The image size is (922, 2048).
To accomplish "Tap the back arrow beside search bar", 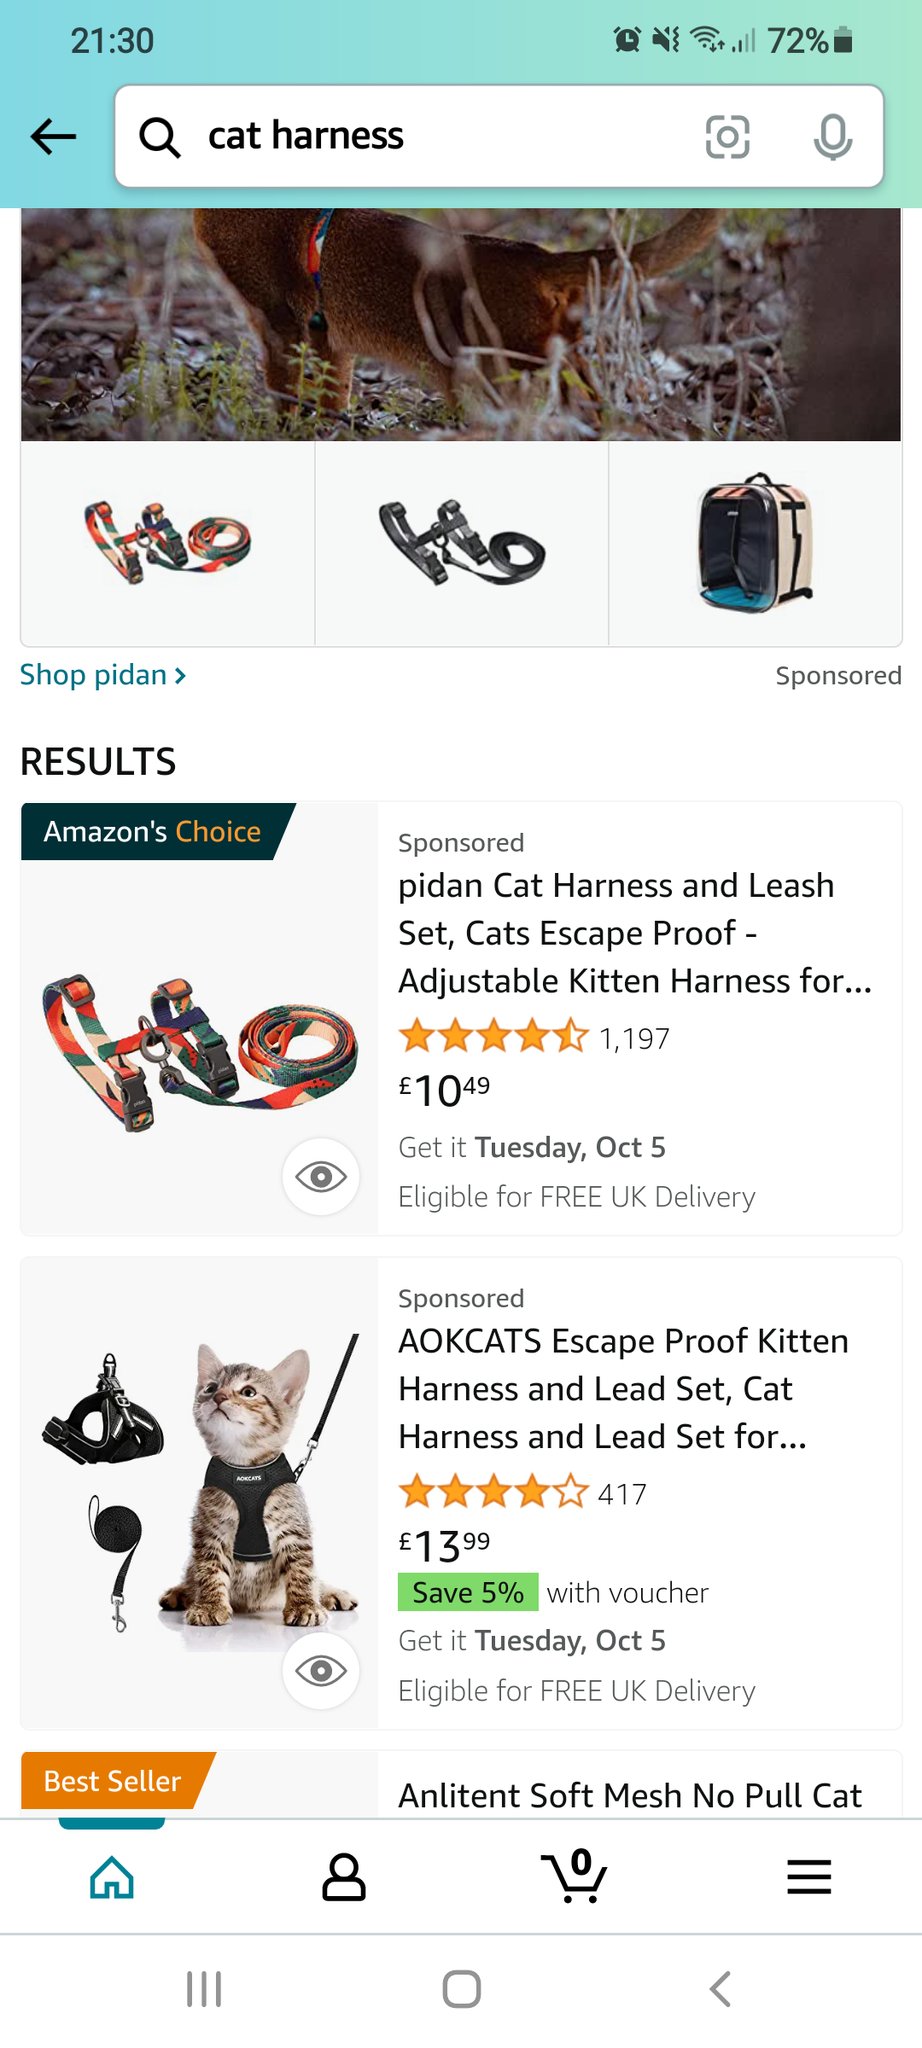I will pyautogui.click(x=54, y=136).
